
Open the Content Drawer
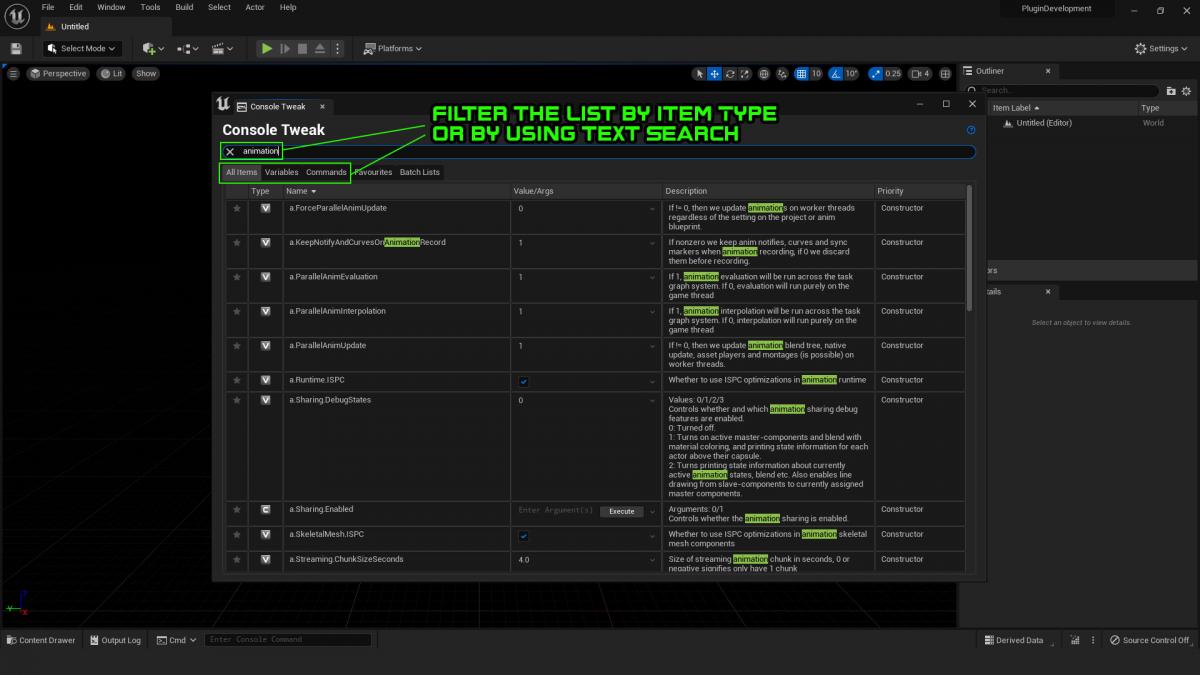tap(40, 640)
